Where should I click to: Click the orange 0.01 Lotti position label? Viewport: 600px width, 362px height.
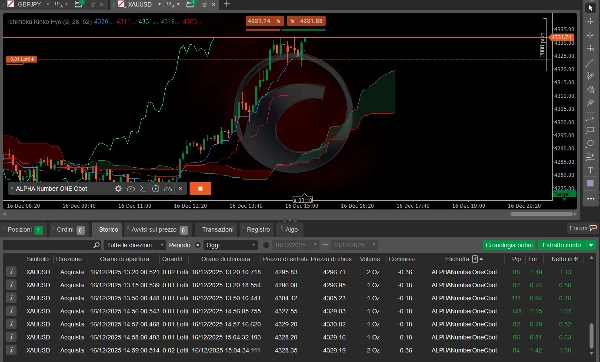coord(21,59)
